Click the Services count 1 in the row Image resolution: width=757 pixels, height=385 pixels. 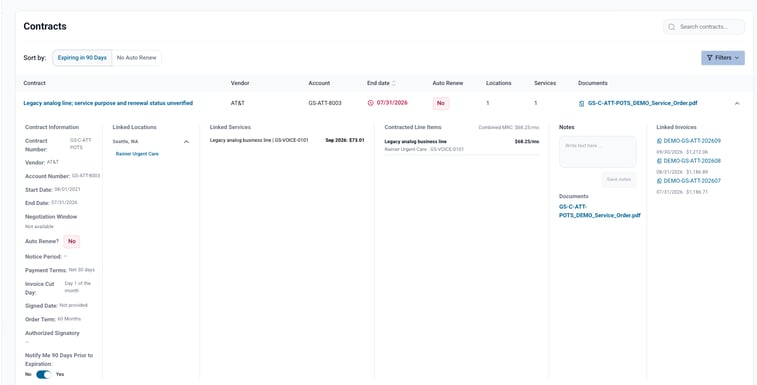tap(535, 103)
